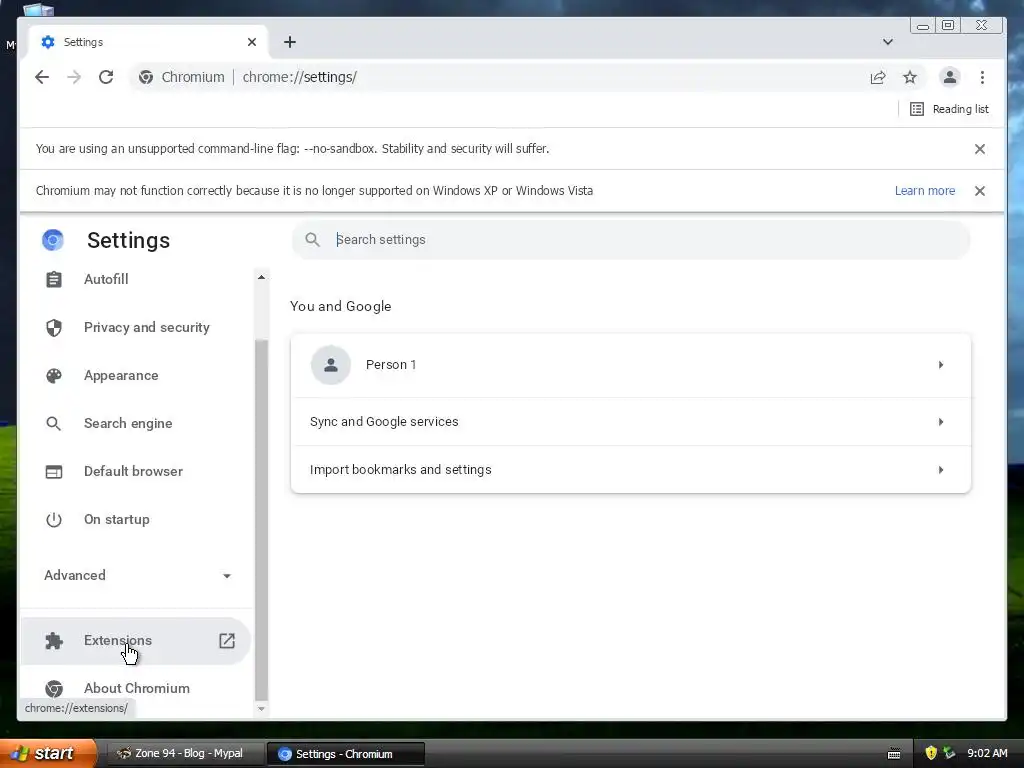Click the You and Google heading
1024x768 pixels.
[x=340, y=306]
